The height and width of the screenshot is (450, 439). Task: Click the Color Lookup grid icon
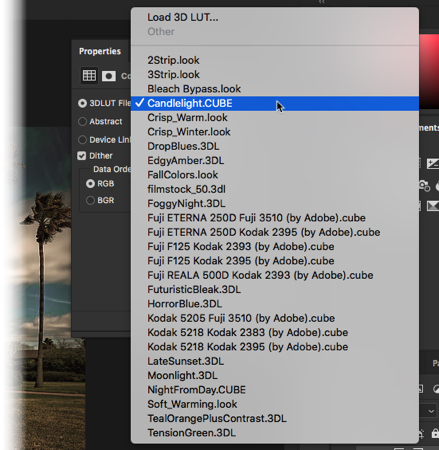pos(89,76)
